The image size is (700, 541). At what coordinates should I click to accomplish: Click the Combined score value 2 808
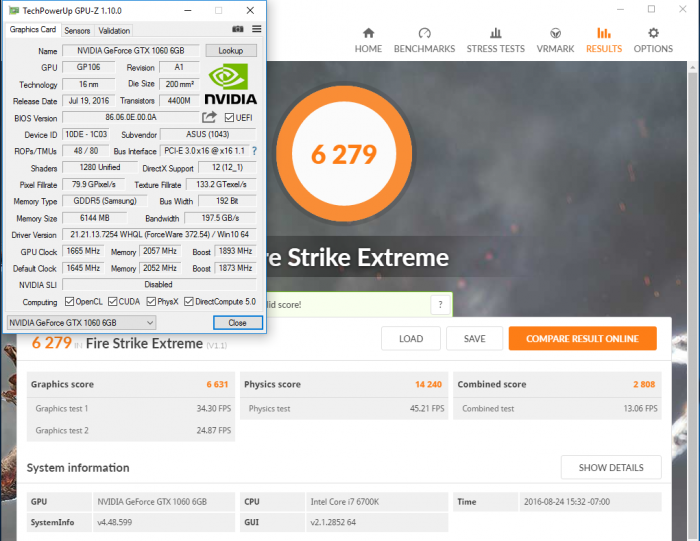[x=644, y=384]
